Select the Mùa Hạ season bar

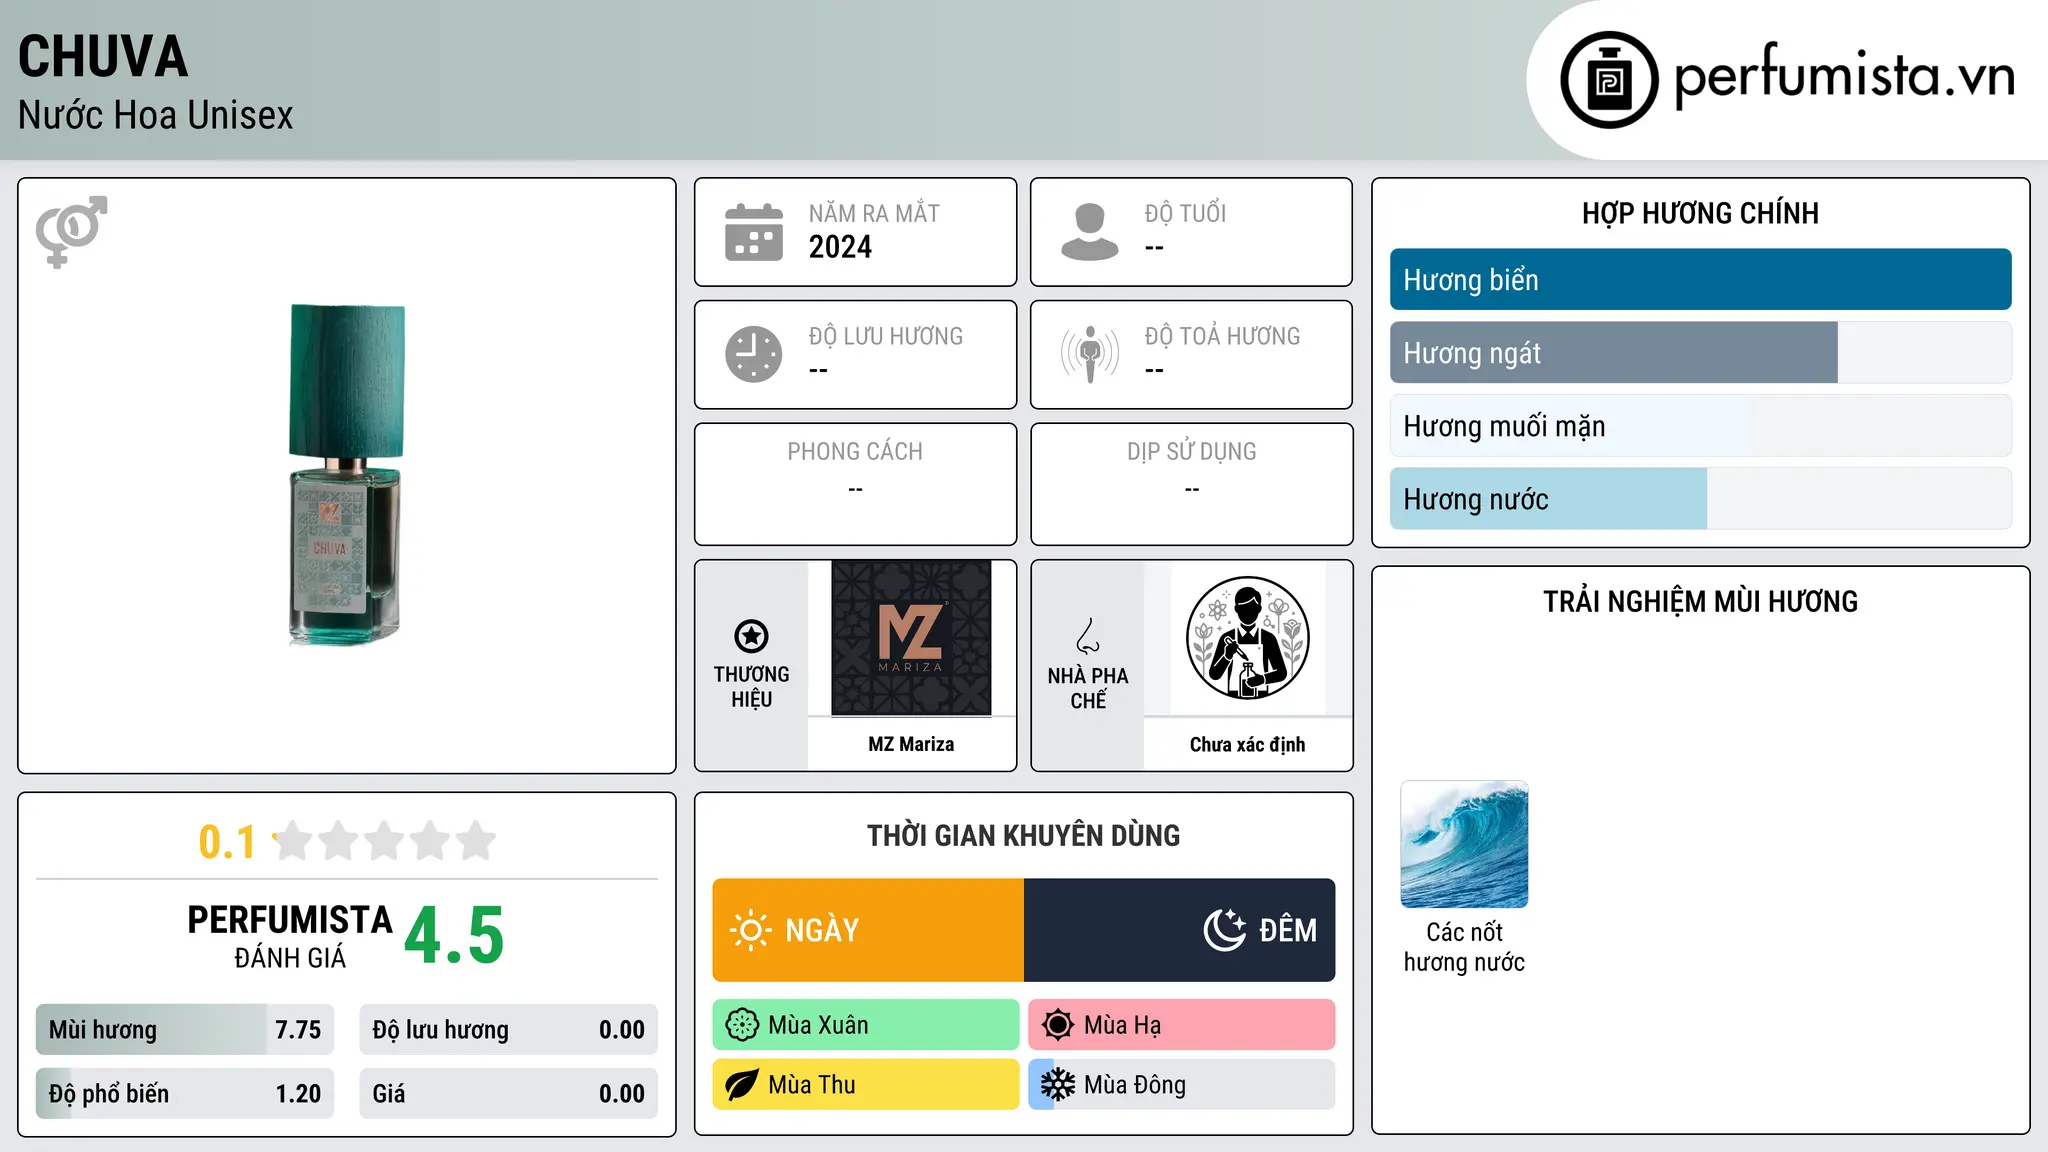click(1182, 1025)
